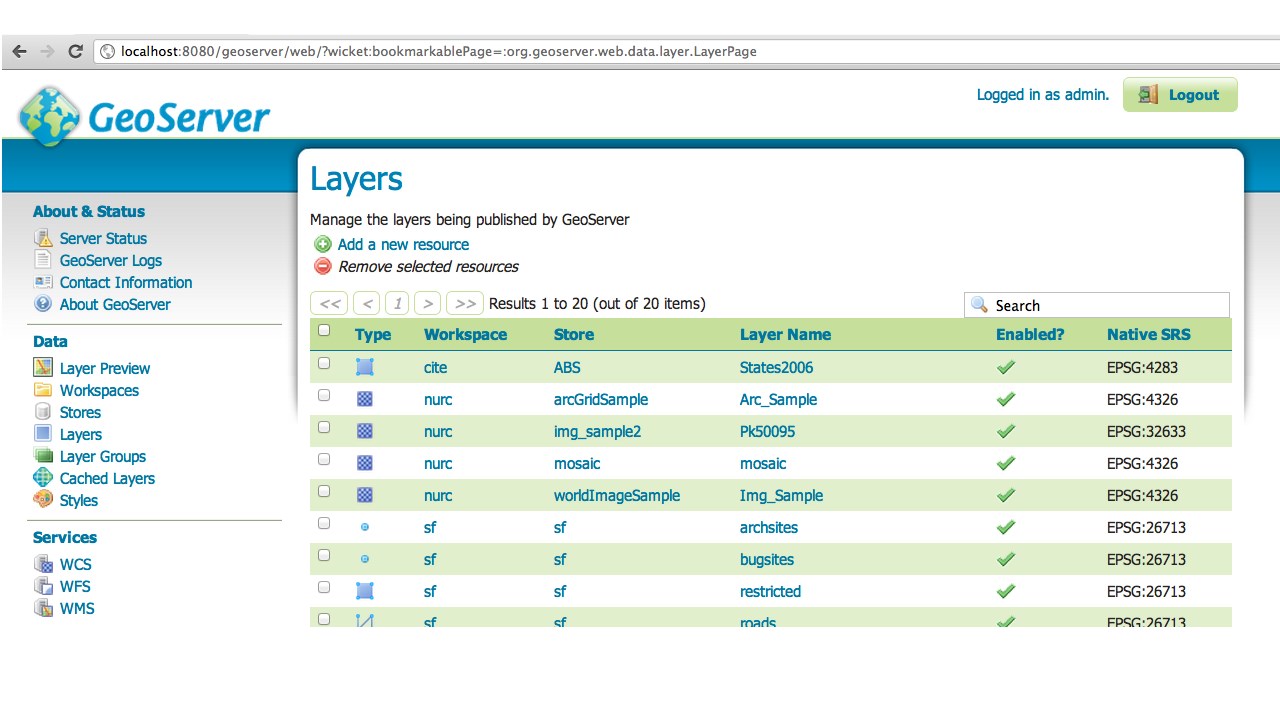Sort table by Workspace column

(465, 335)
